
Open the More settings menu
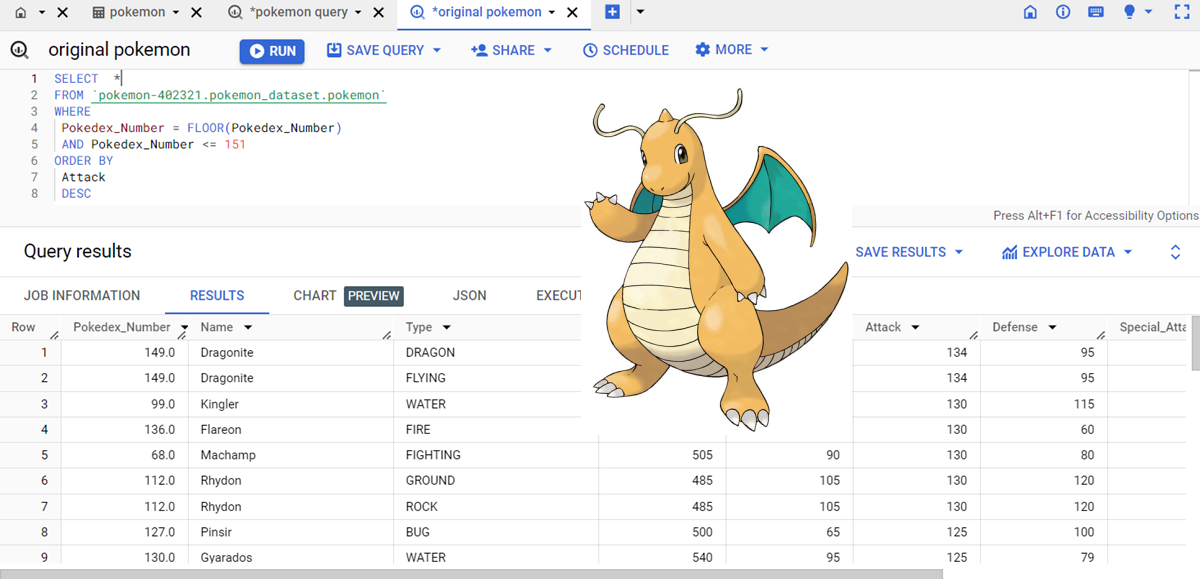pos(732,50)
